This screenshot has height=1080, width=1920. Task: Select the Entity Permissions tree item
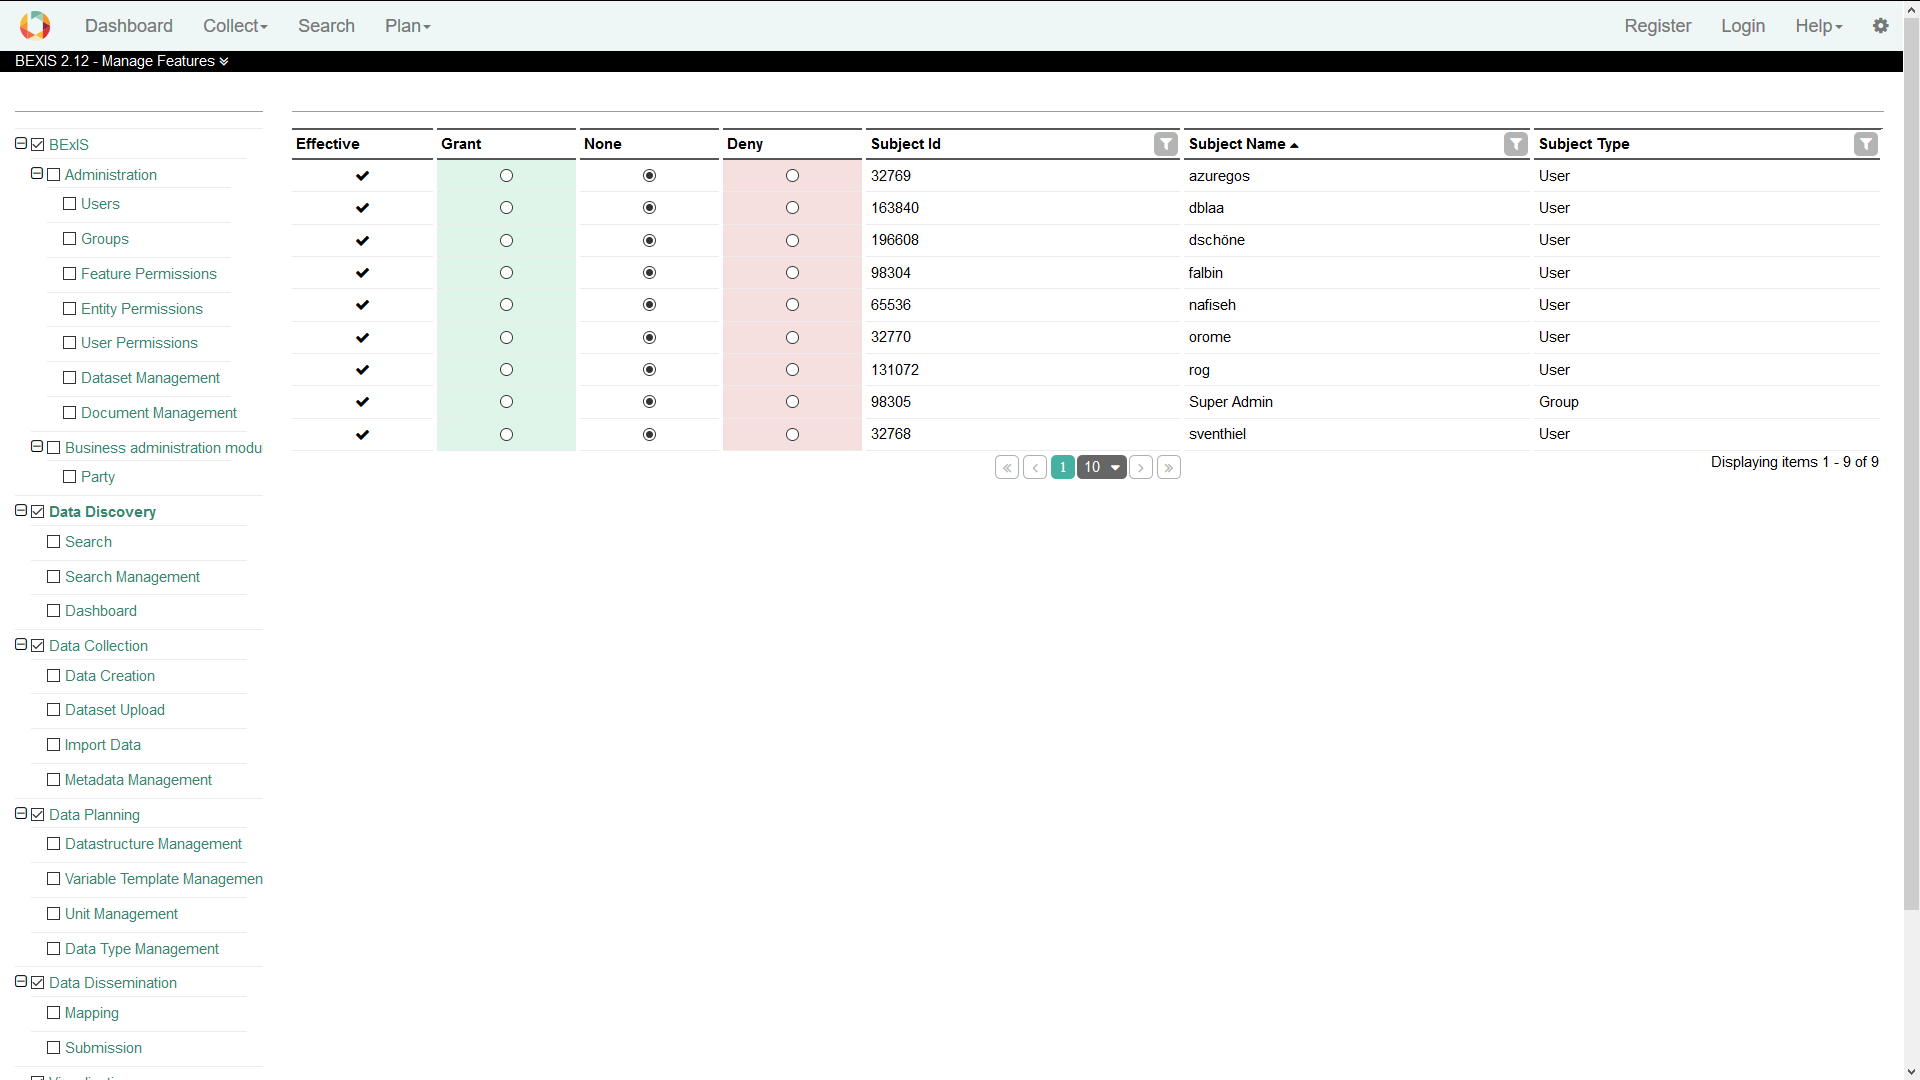coord(142,309)
